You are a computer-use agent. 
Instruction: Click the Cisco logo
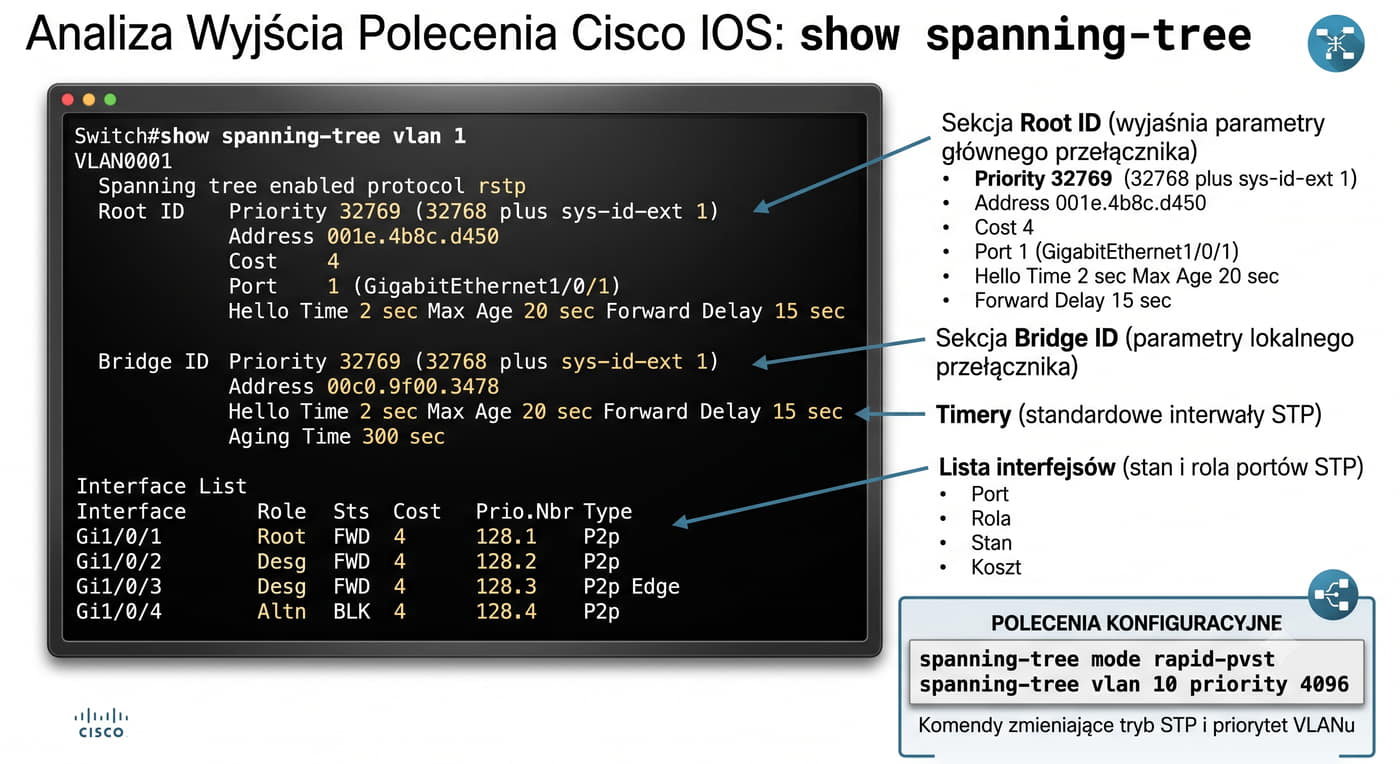click(x=101, y=723)
